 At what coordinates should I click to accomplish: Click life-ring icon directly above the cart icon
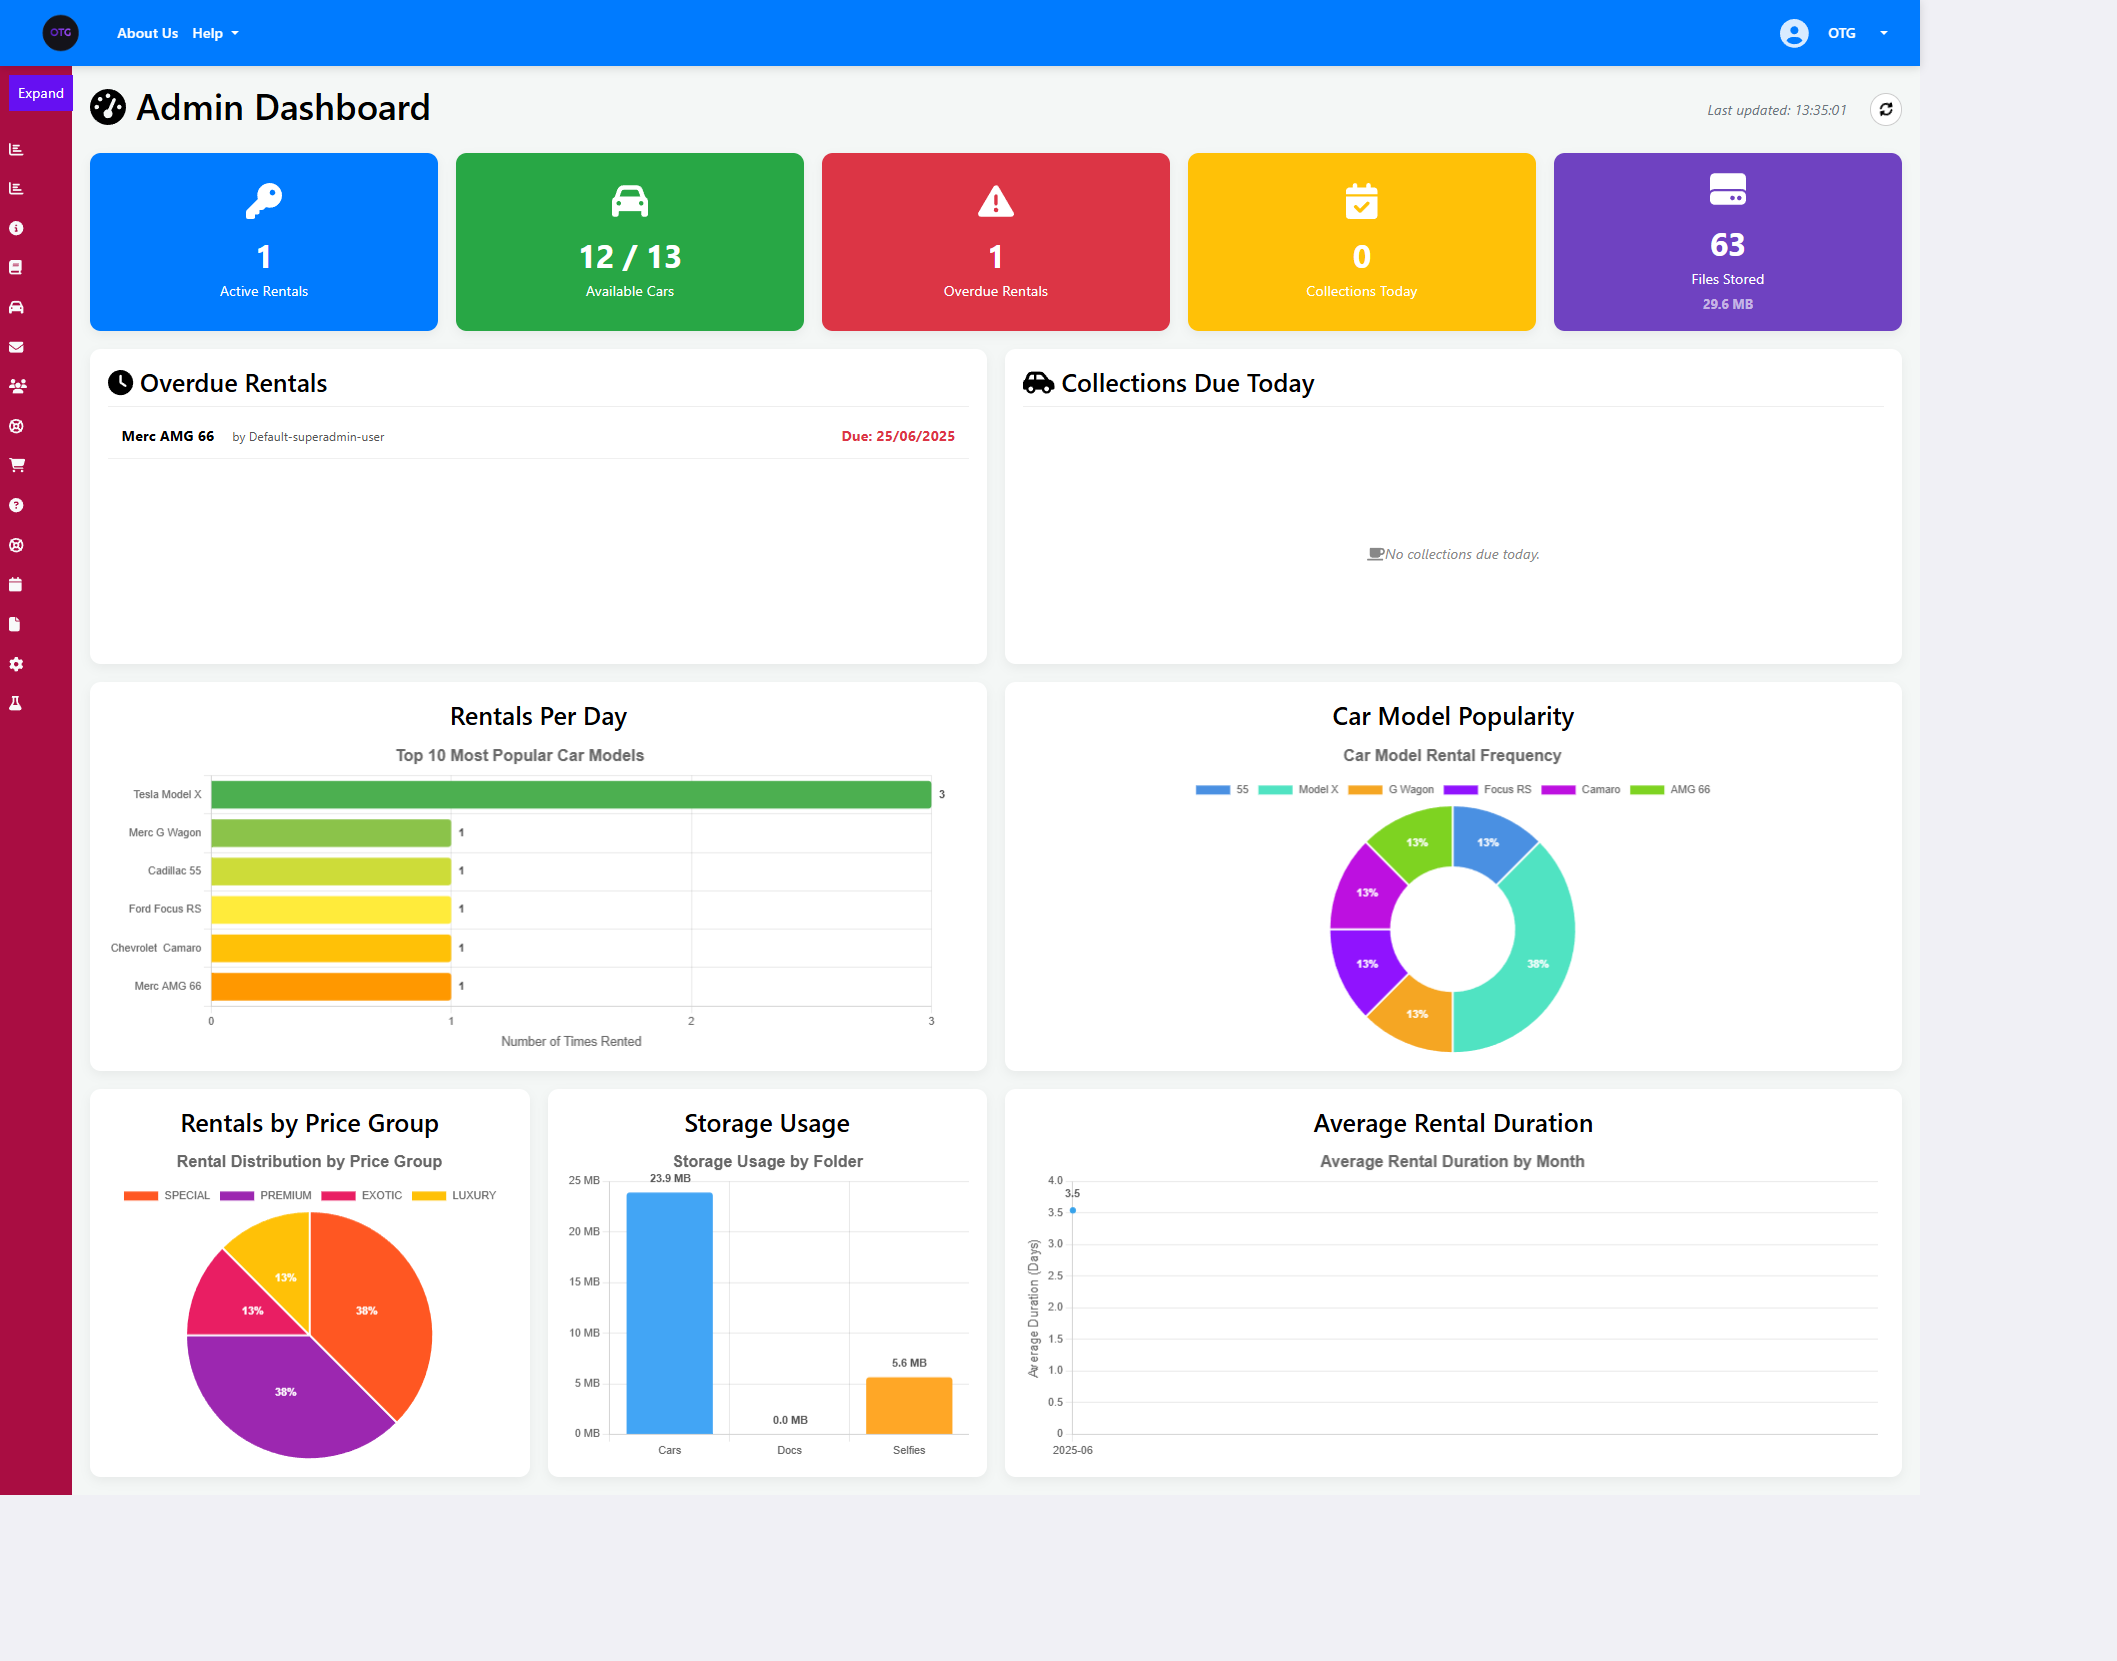coord(16,426)
